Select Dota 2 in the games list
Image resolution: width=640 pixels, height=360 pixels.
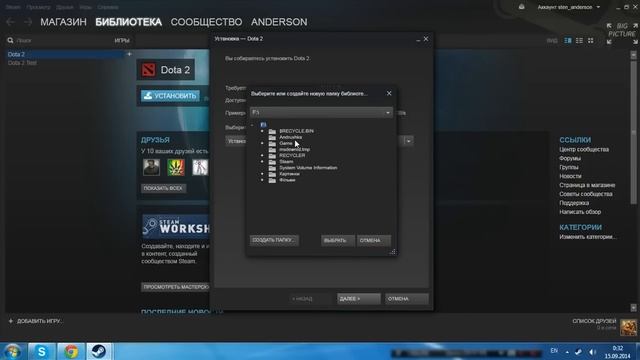tap(65, 54)
